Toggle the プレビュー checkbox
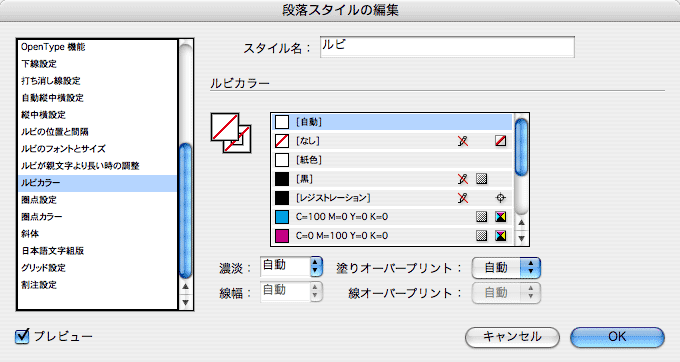The height and width of the screenshot is (362, 680). pyautogui.click(x=22, y=336)
